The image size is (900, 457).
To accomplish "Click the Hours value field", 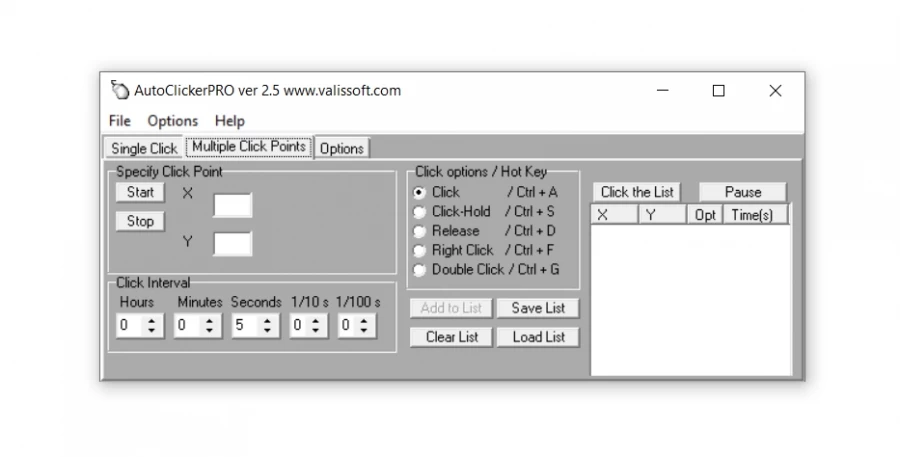I will point(131,326).
